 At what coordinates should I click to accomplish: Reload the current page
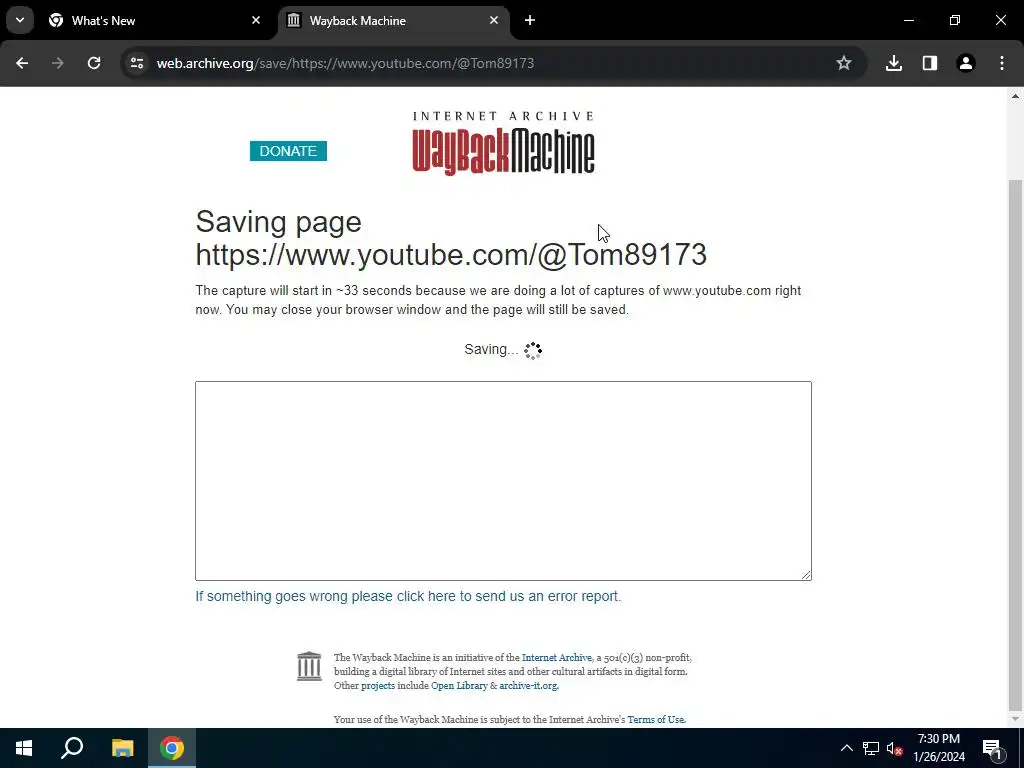(94, 63)
